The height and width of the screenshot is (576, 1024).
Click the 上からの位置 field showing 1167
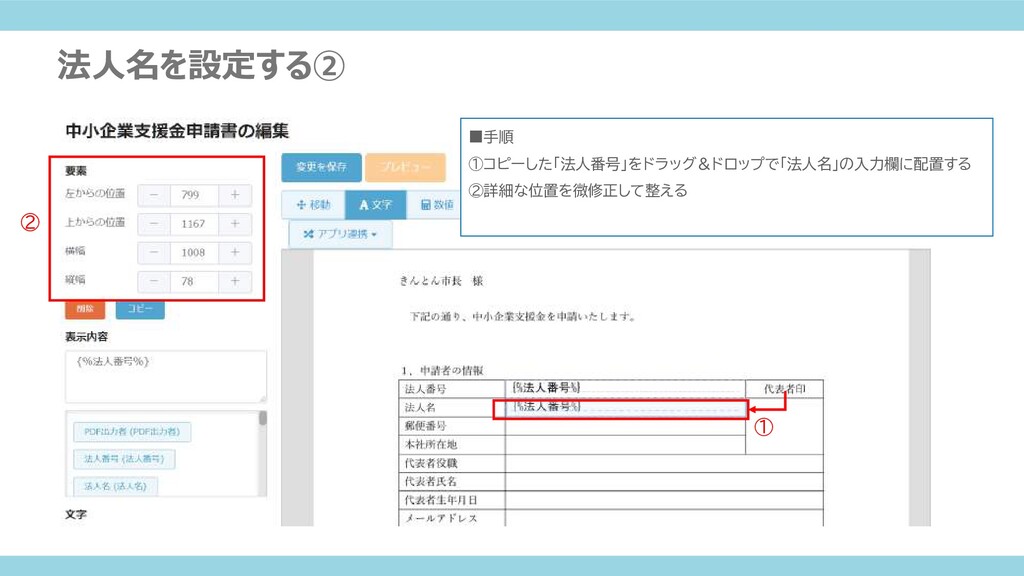coord(195,223)
